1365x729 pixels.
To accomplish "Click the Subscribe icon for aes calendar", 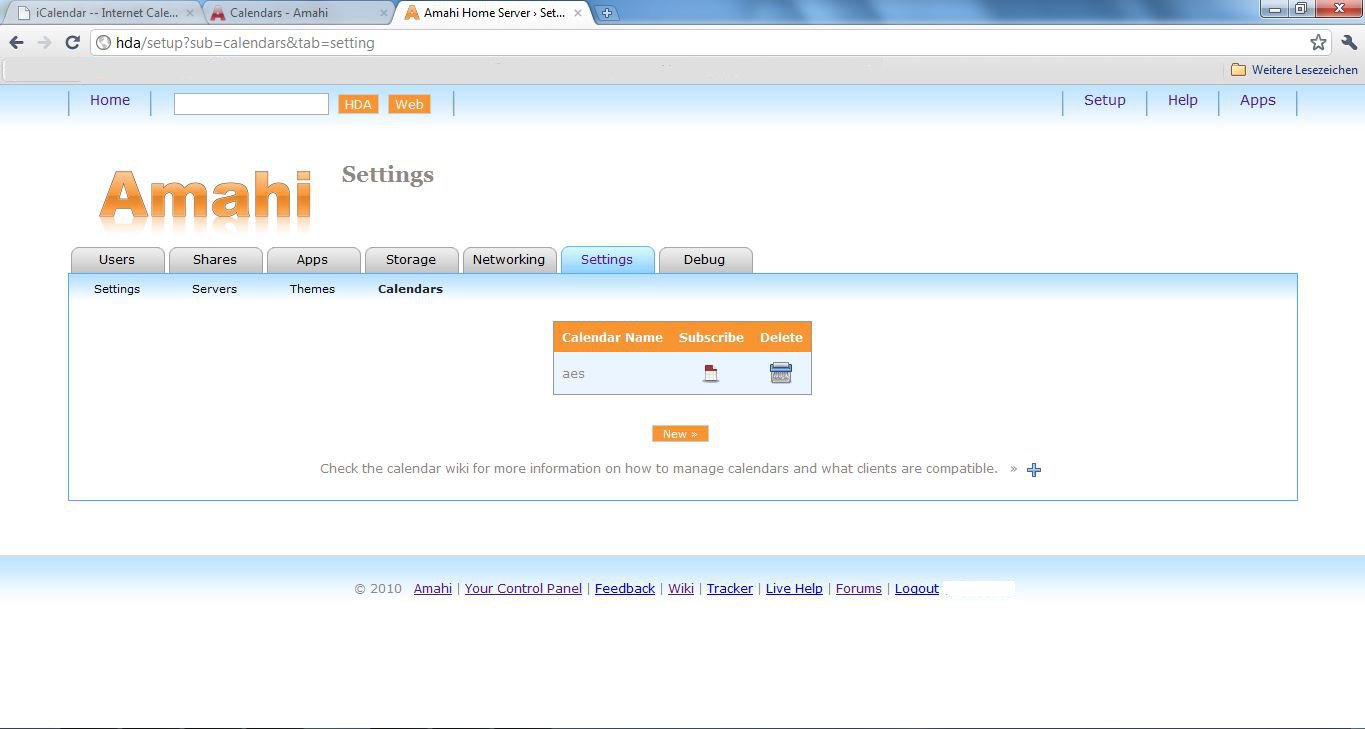I will point(710,373).
